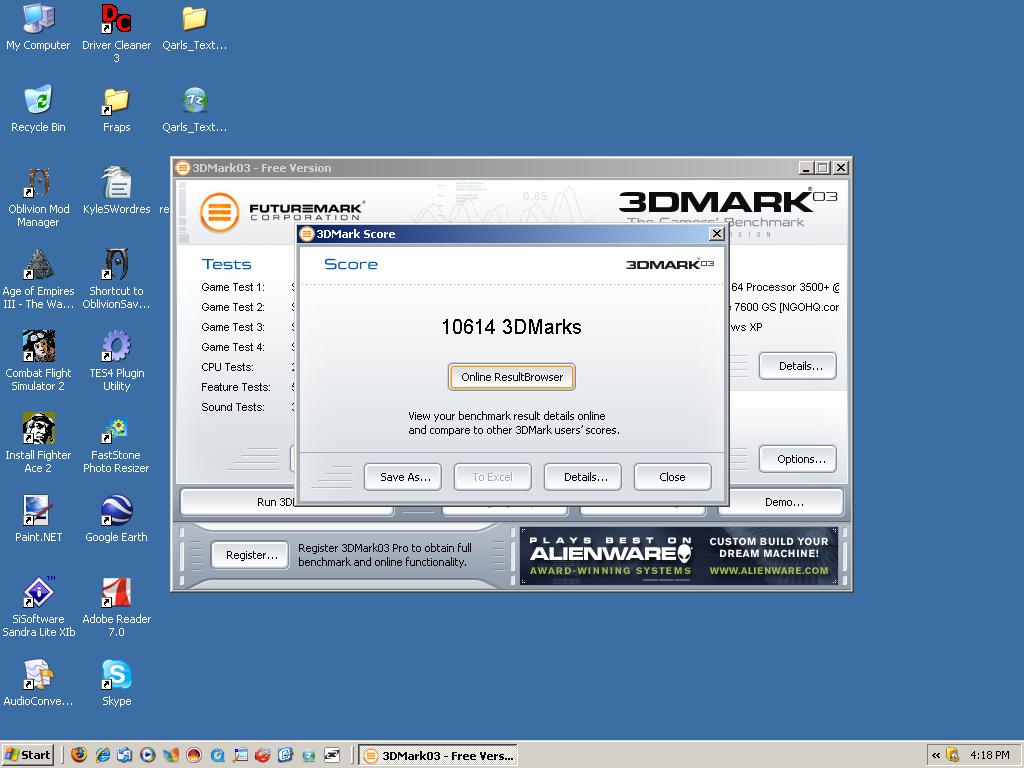Select Install Fighter Ace 2 icon
This screenshot has width=1024, height=768.
pyautogui.click(x=38, y=442)
